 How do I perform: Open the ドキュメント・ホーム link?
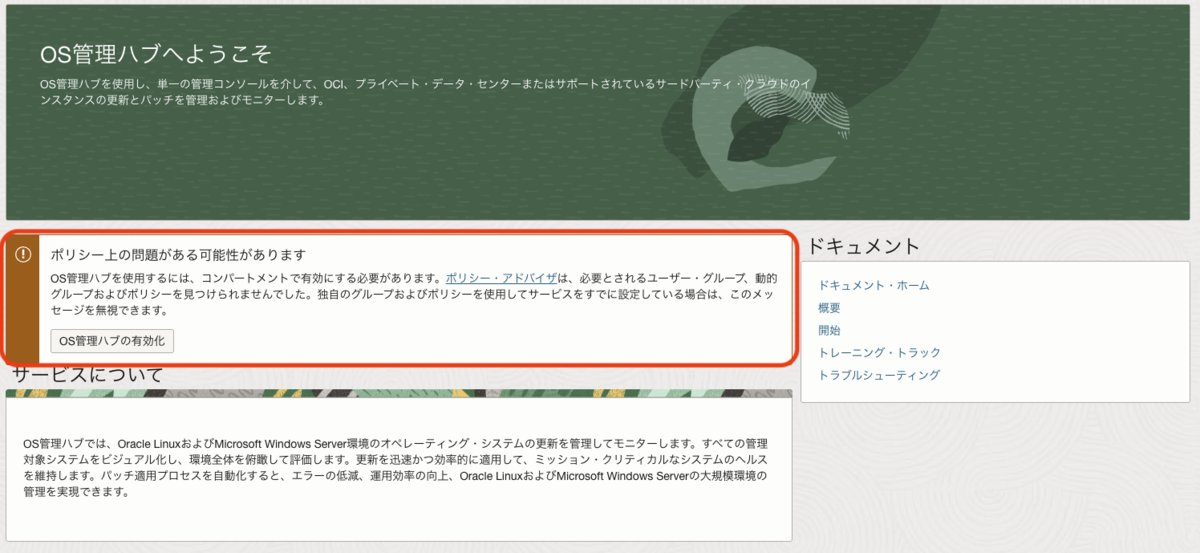pos(873,286)
